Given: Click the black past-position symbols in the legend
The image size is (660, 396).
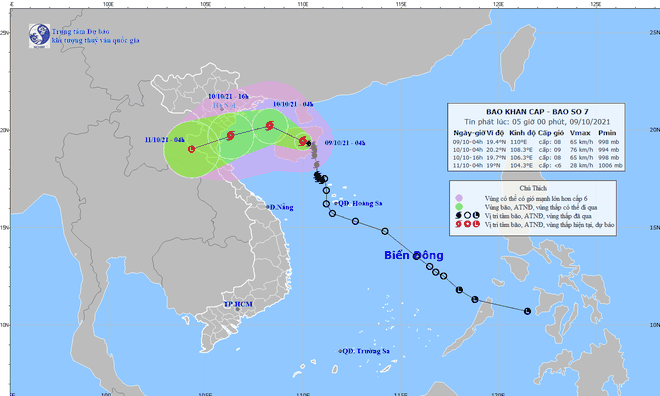Looking at the screenshot, I should [467, 216].
